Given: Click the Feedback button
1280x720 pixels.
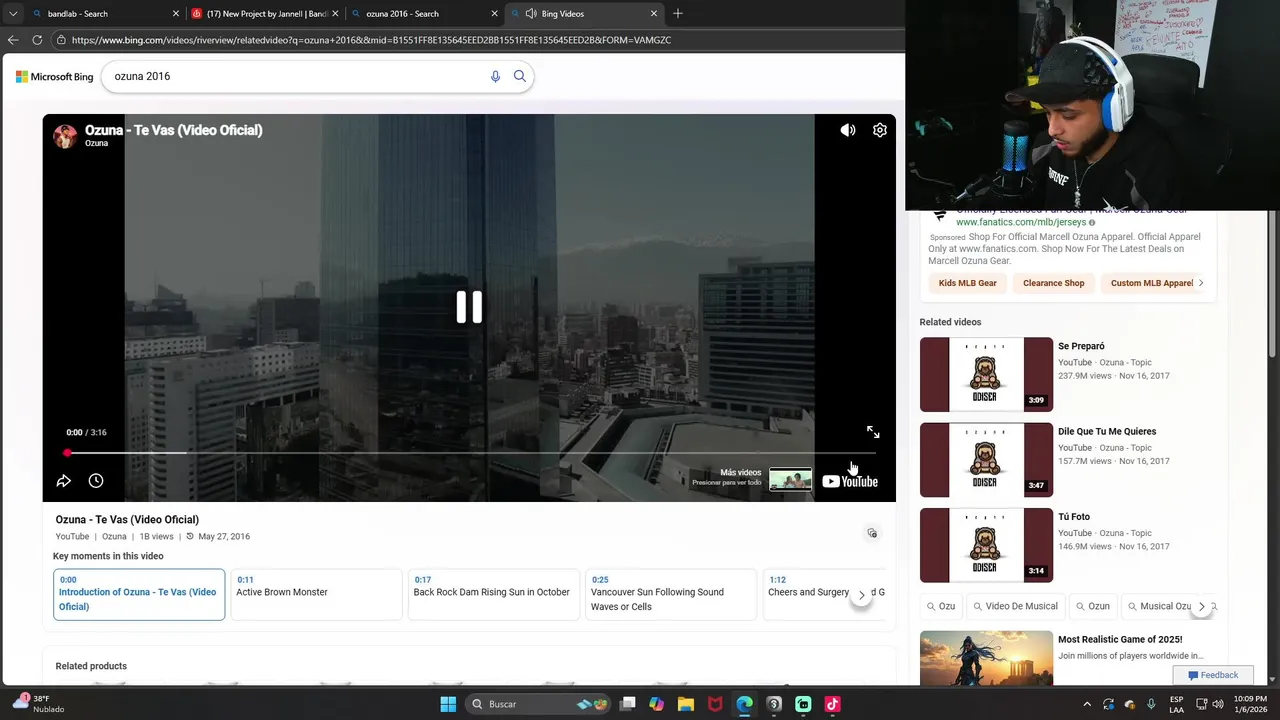Looking at the screenshot, I should (1213, 675).
